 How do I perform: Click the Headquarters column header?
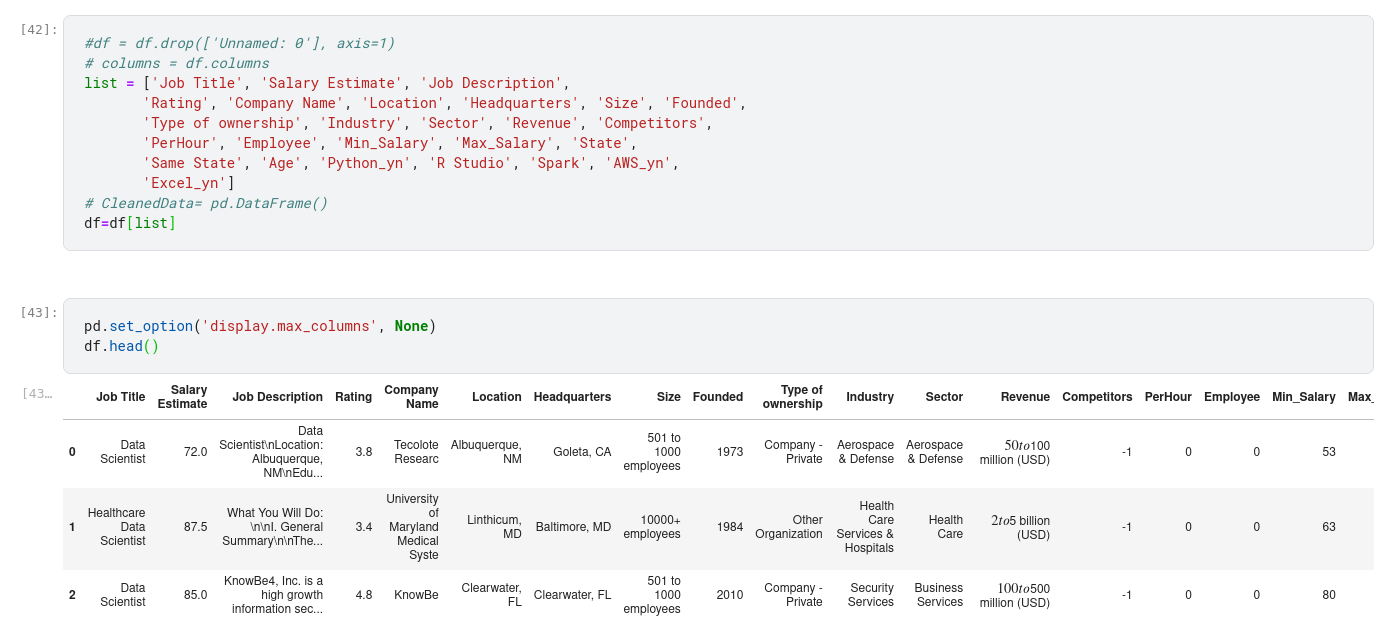click(572, 397)
